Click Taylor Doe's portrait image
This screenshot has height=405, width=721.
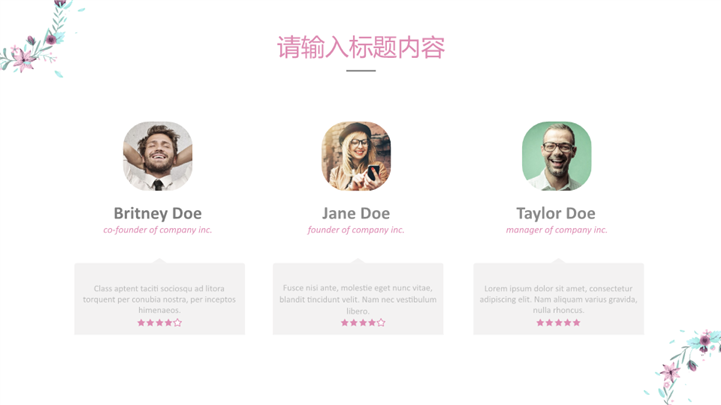(556, 156)
